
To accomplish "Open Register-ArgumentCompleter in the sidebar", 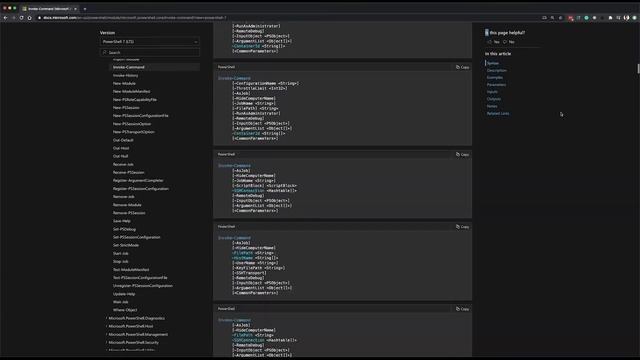I will pos(138,180).
